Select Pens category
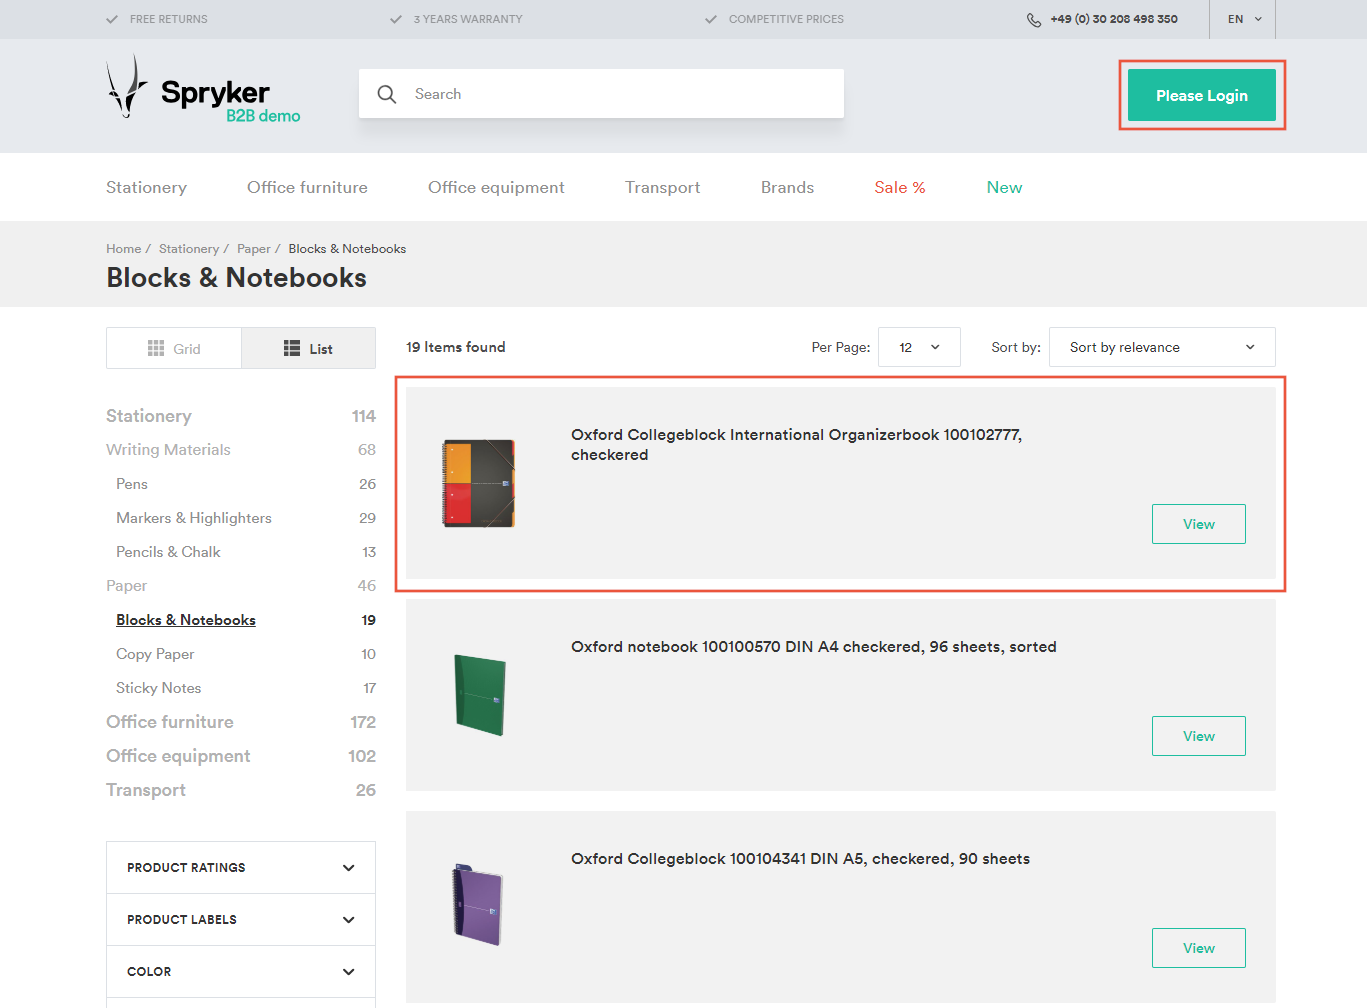This screenshot has height=1008, width=1367. click(x=132, y=484)
